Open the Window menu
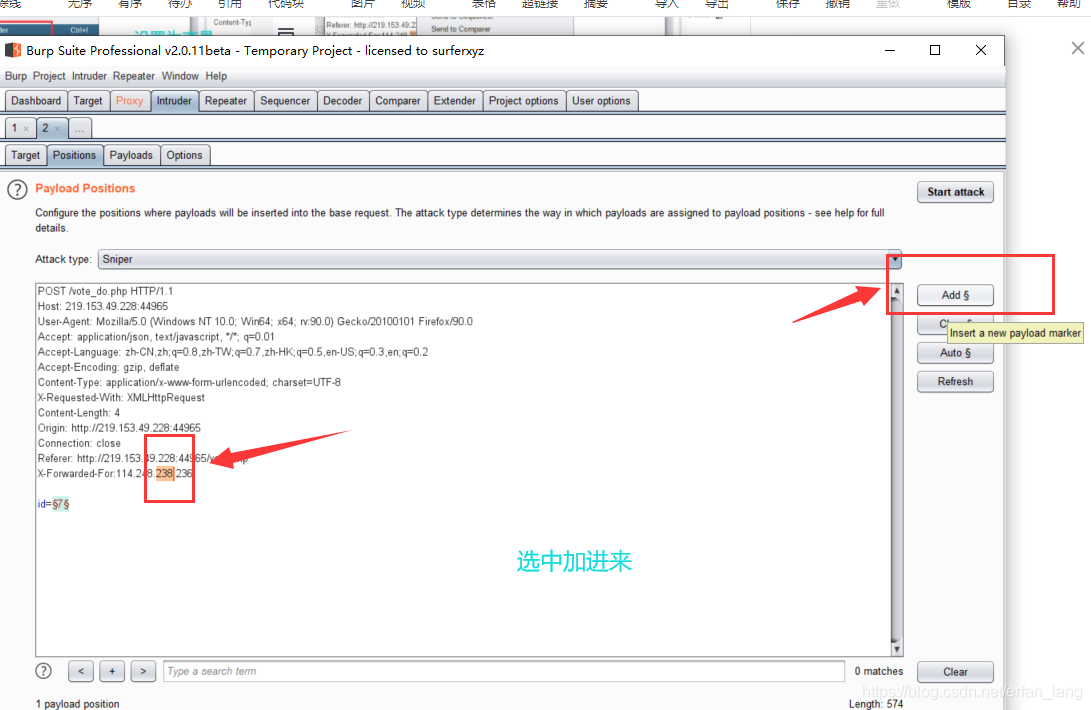1091x710 pixels. pos(180,76)
